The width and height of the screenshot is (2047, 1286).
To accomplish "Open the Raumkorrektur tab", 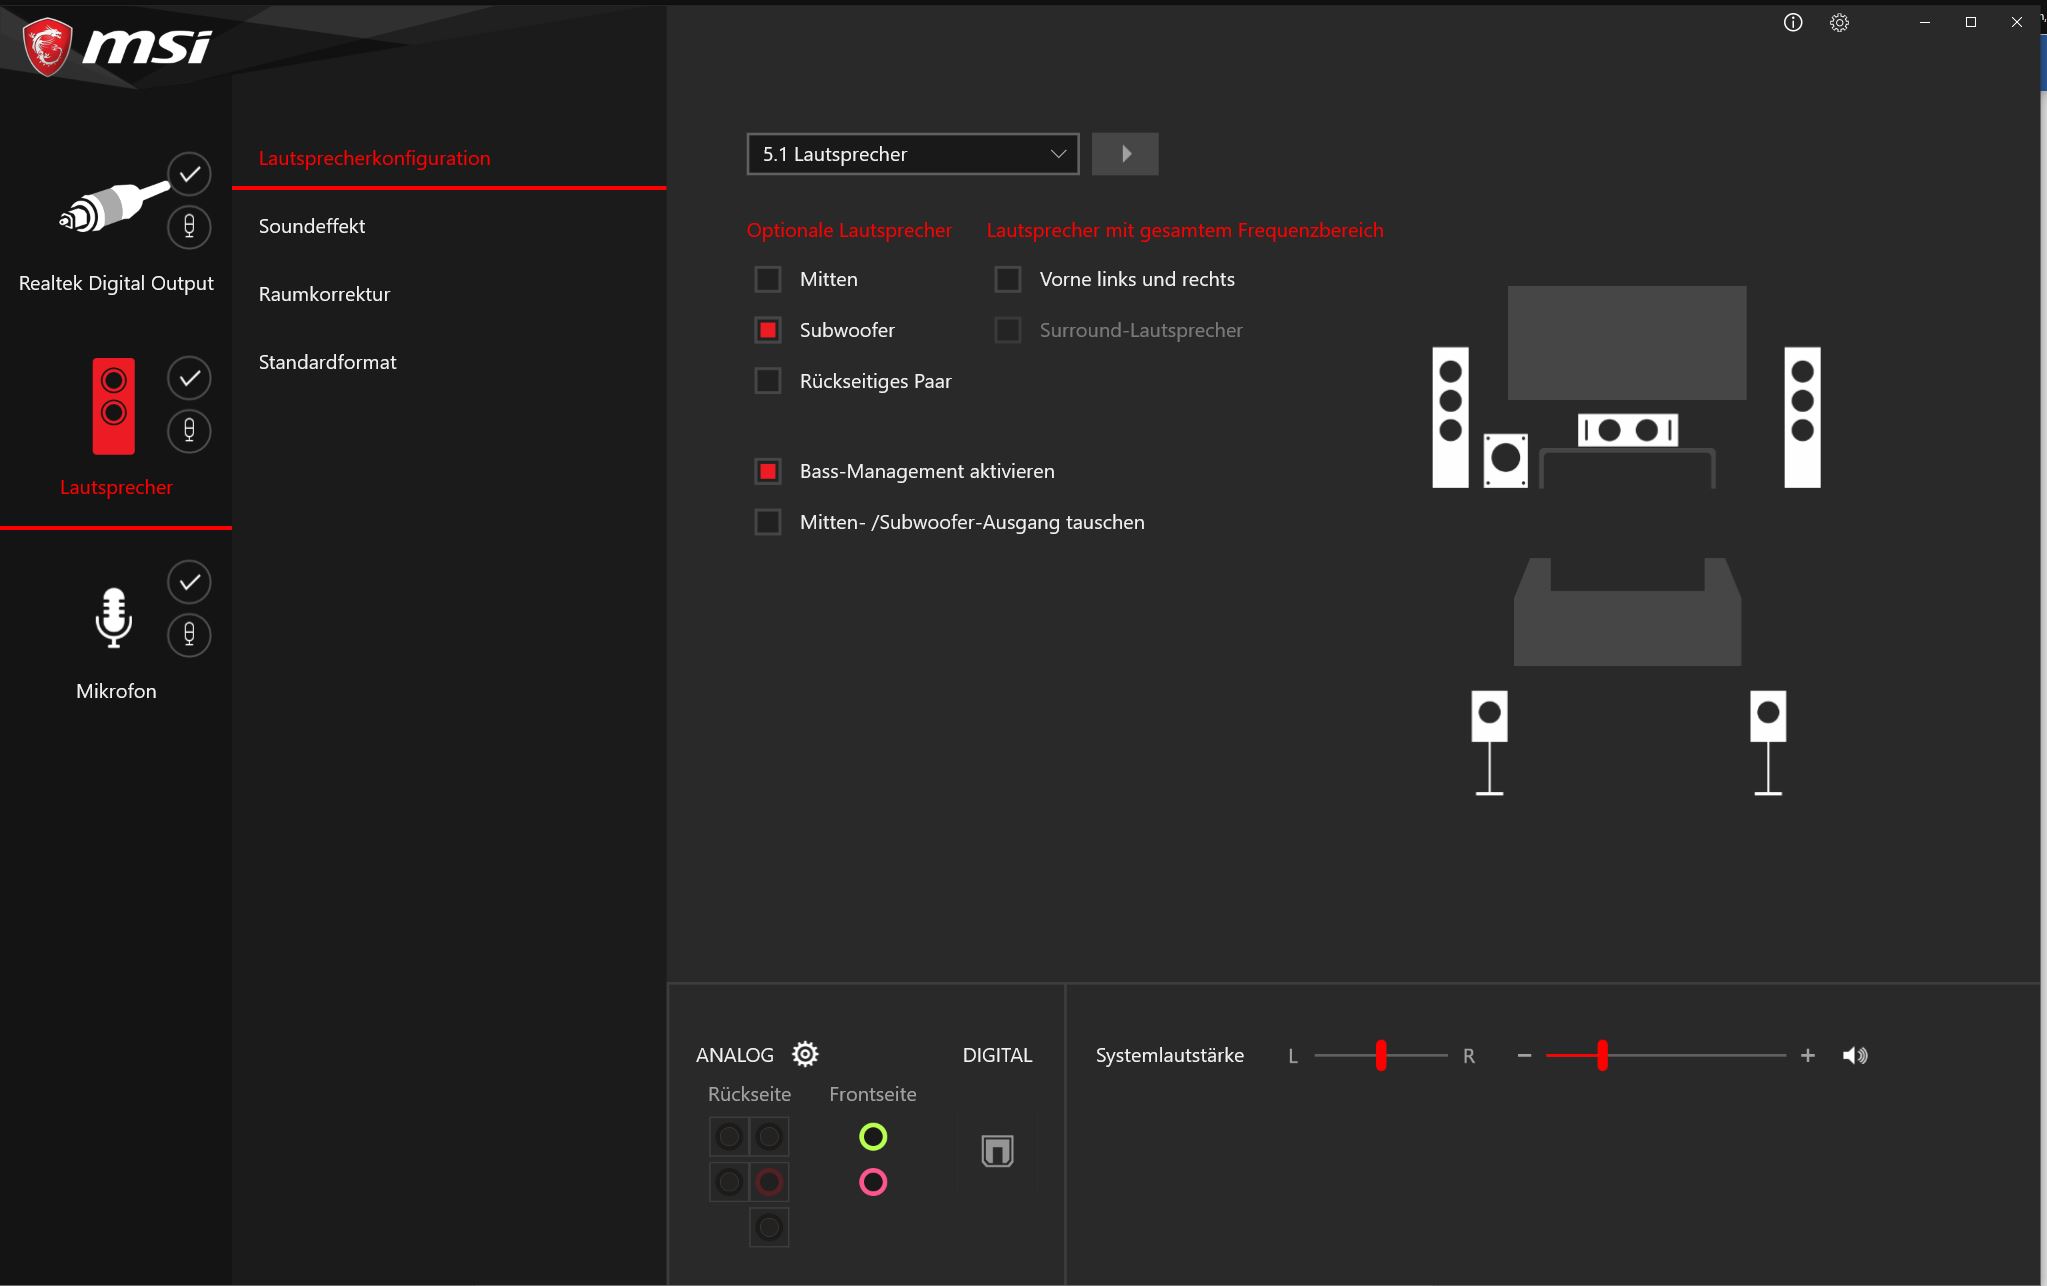I will tap(324, 294).
